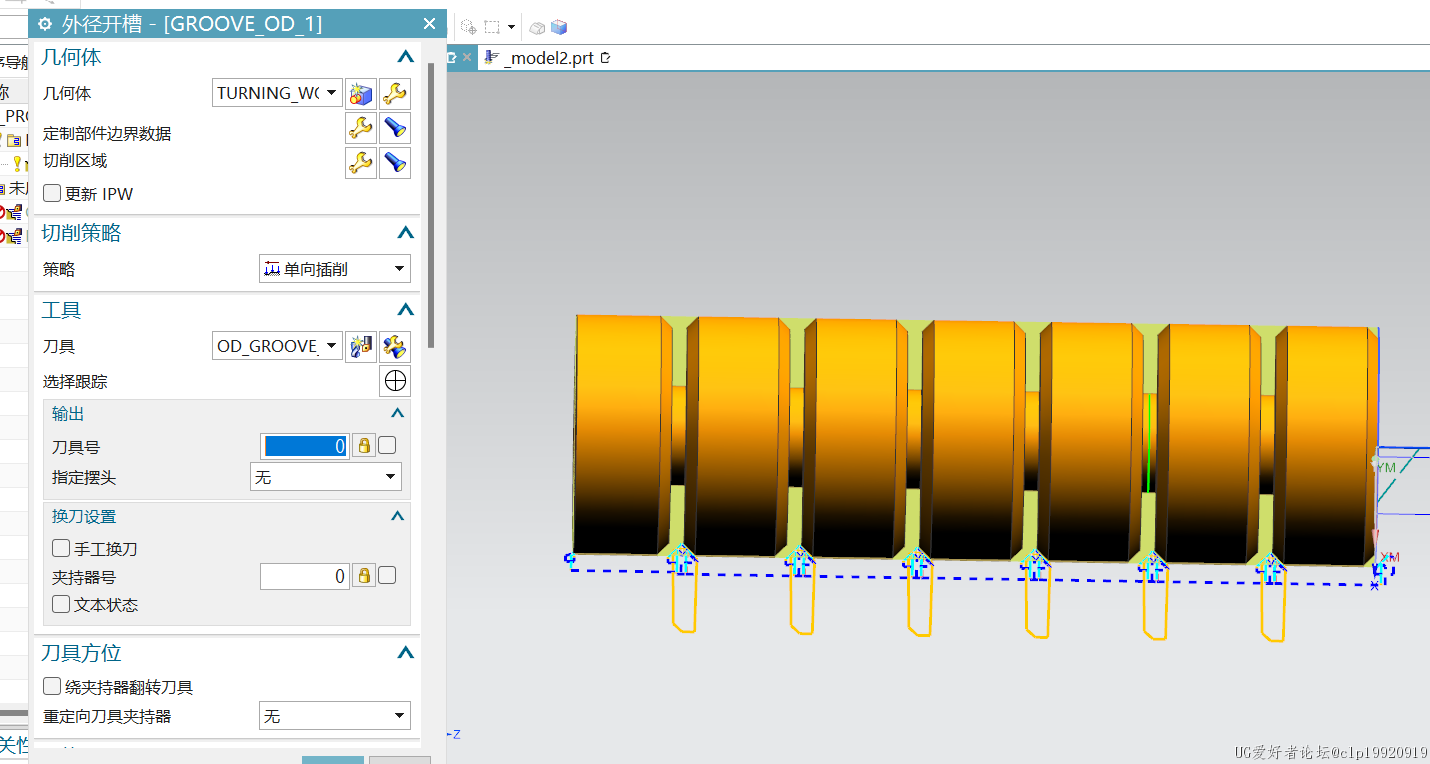Collapse the 切削策略 section
Viewport: 1430px width, 764px height.
click(x=405, y=233)
